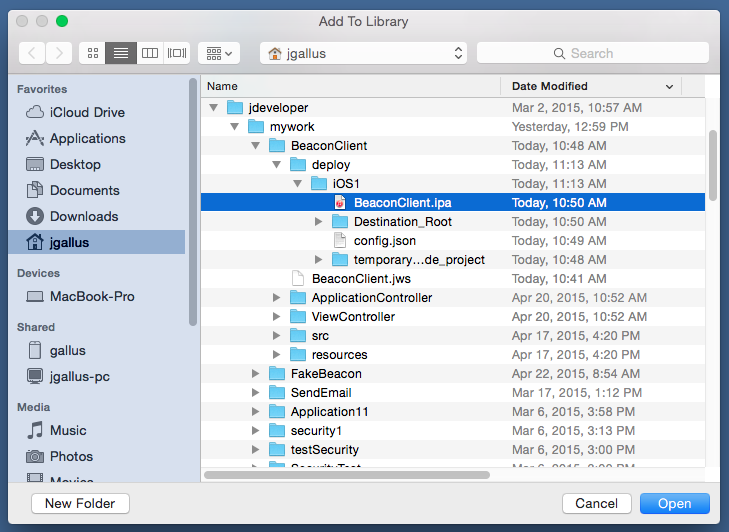Sort by the Date Modified column header
The width and height of the screenshot is (729, 532).
591,86
